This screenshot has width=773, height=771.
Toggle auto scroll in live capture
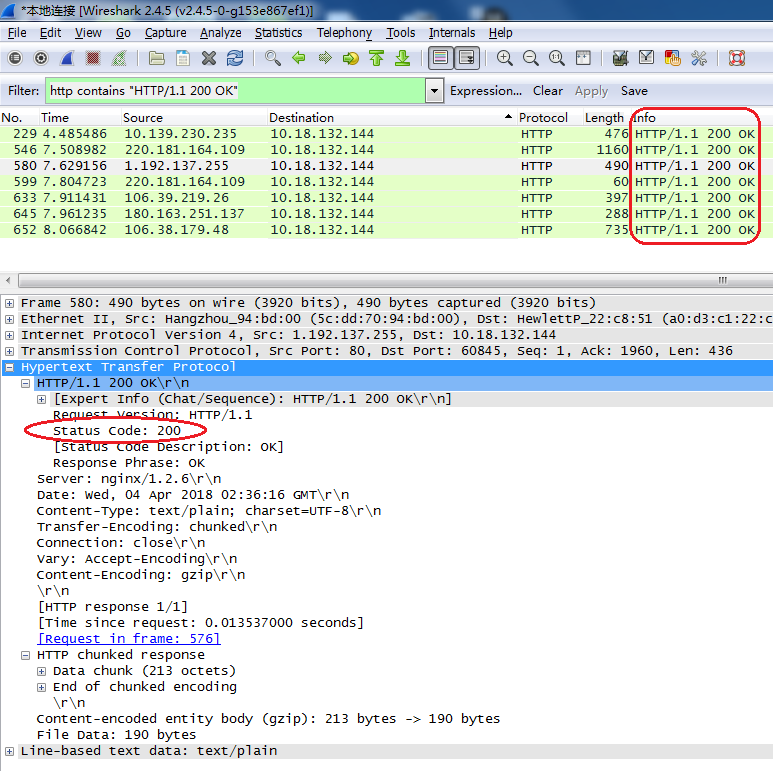pyautogui.click(x=467, y=58)
